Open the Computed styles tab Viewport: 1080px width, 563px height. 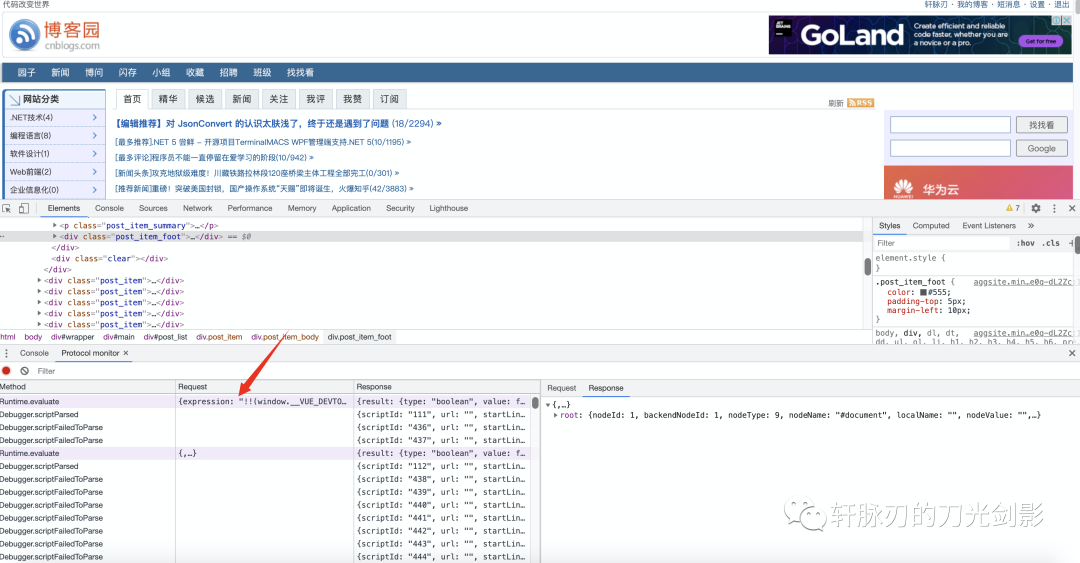tap(930, 226)
